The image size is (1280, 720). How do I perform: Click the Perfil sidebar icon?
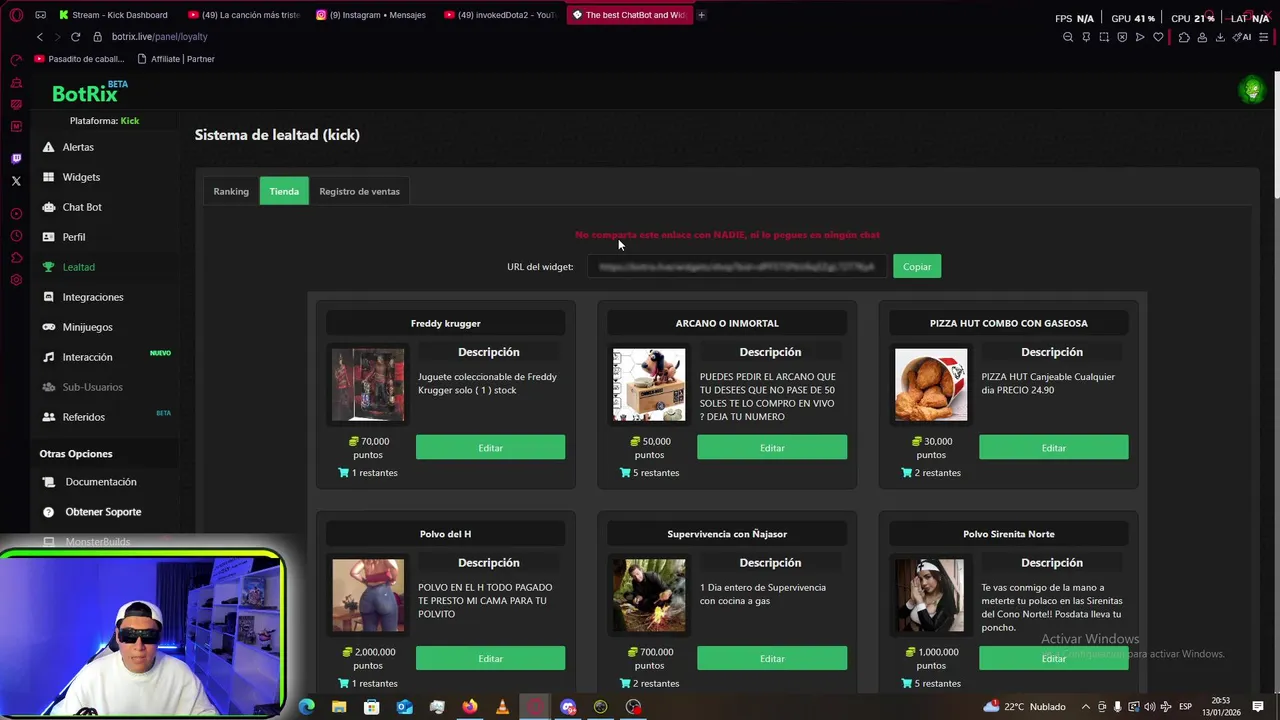pos(48,237)
